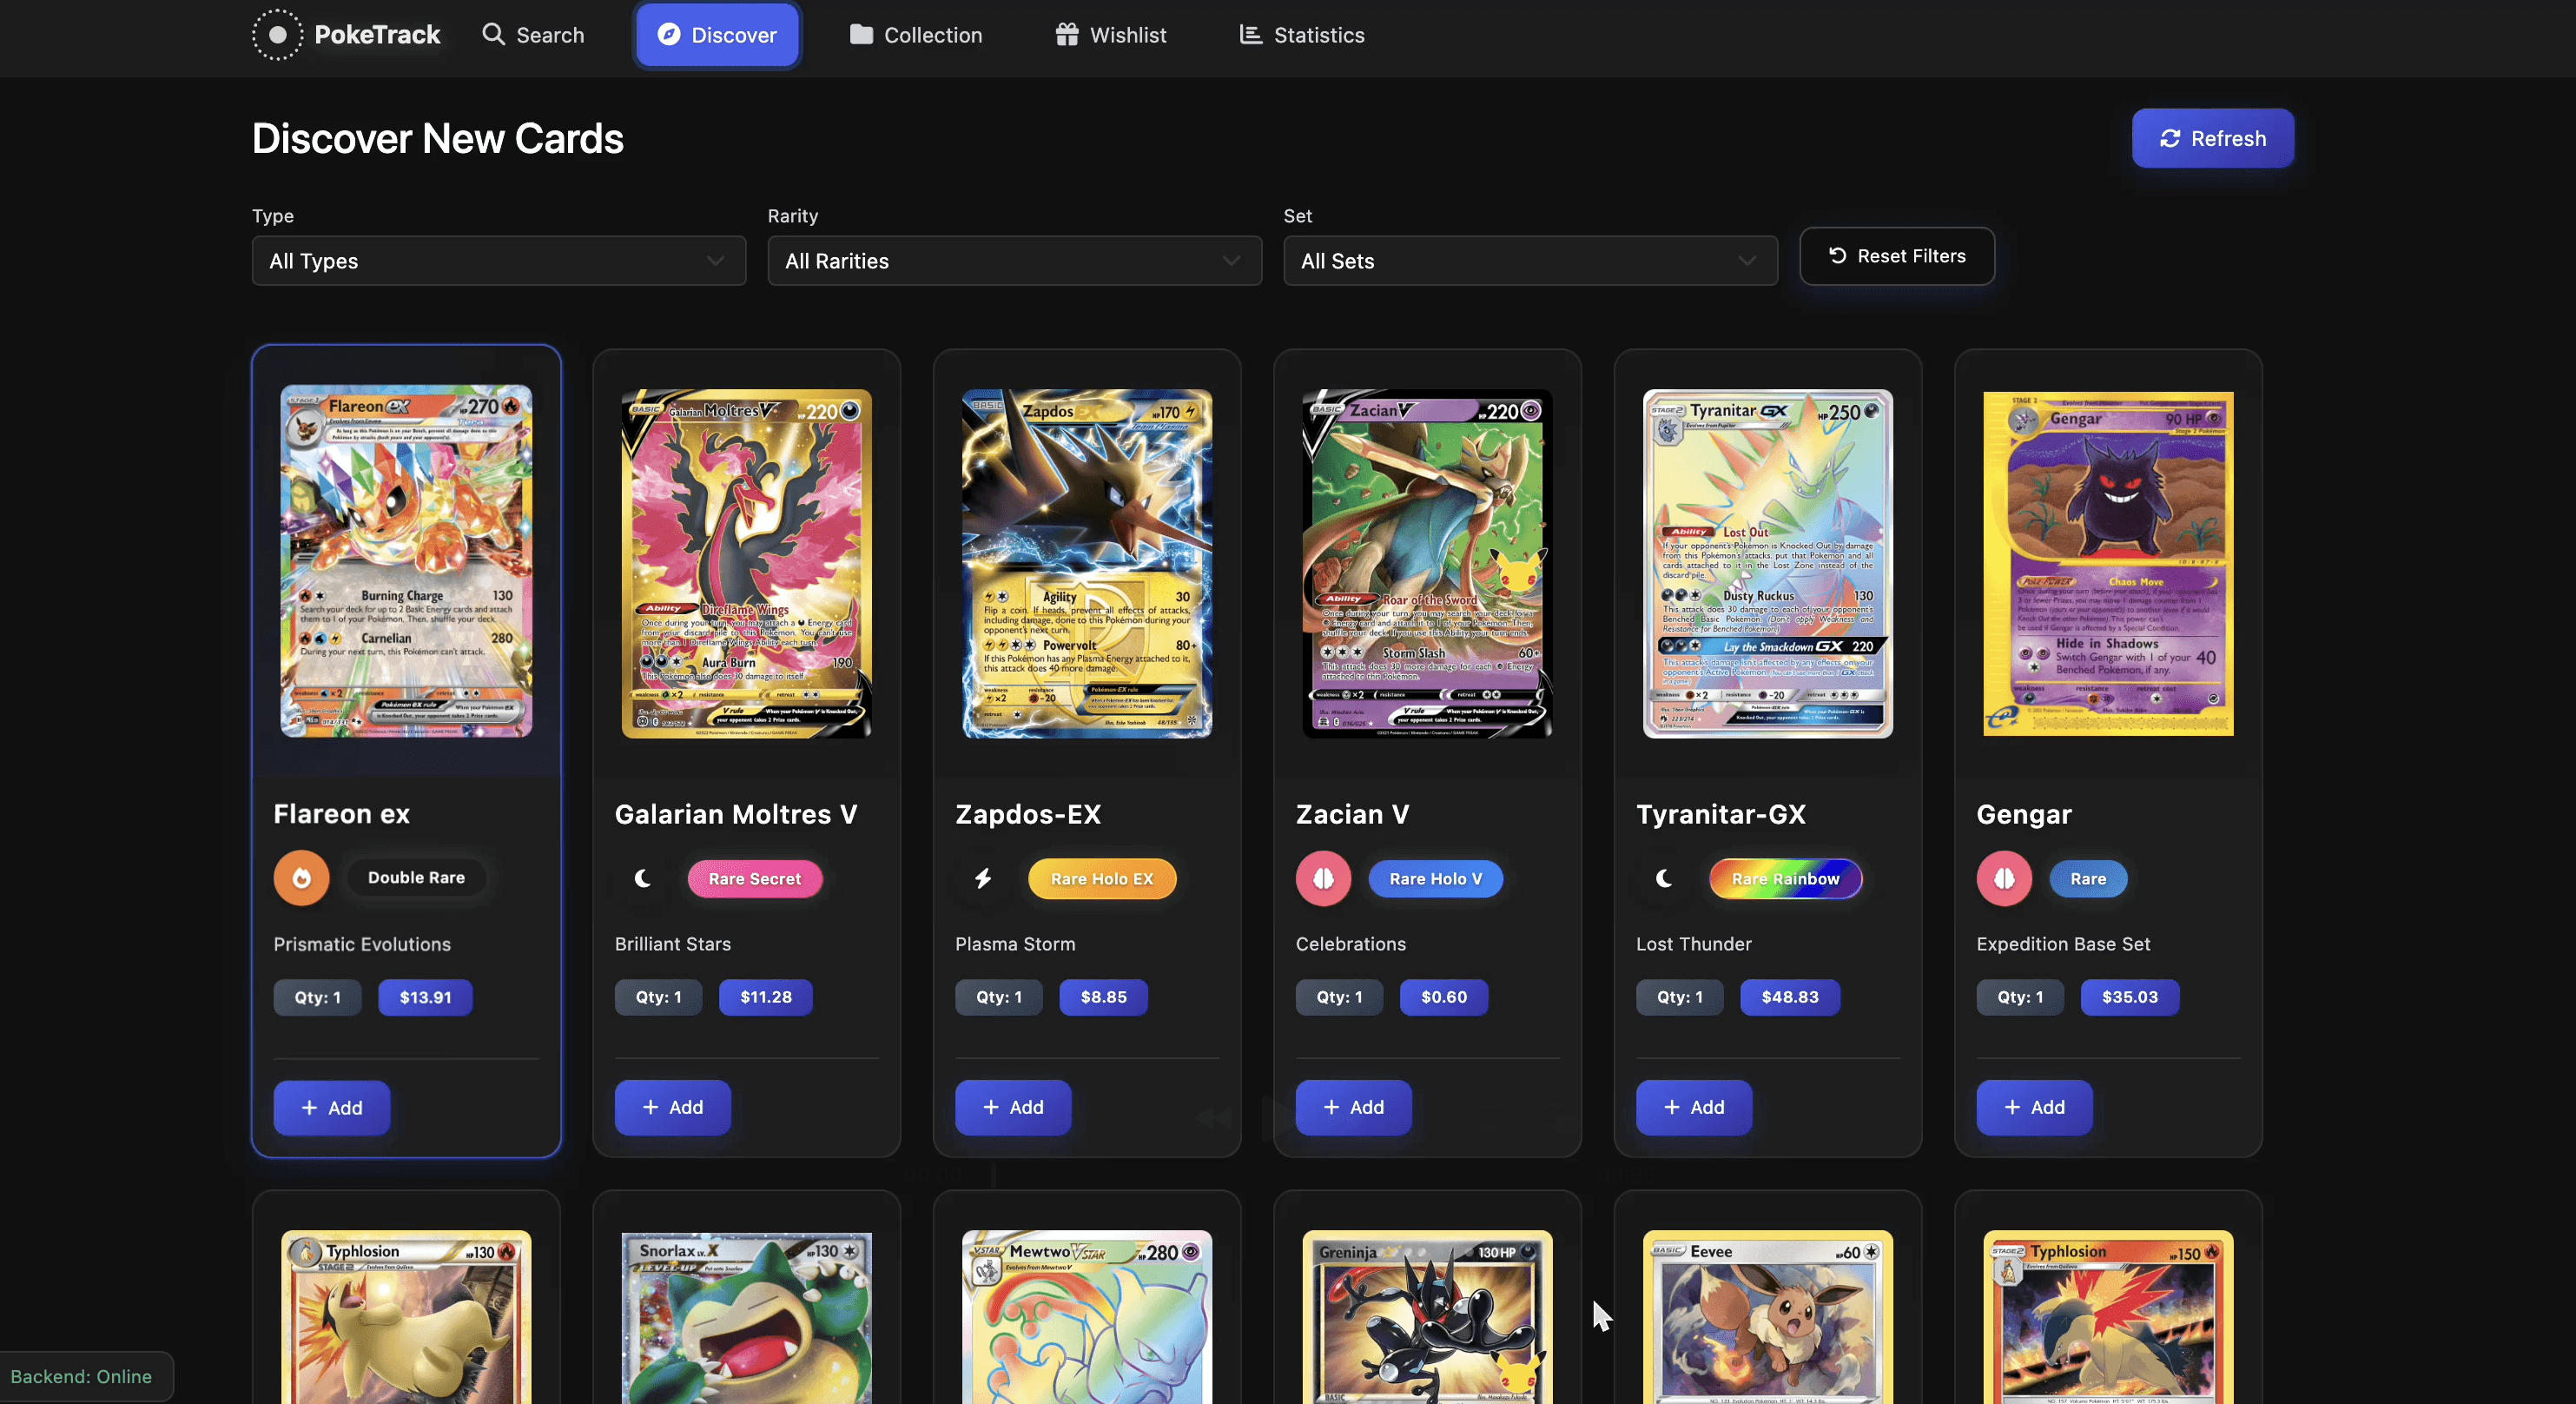The image size is (2576, 1404).
Task: Click the Rare Holo EX rarity badge
Action: point(1102,879)
